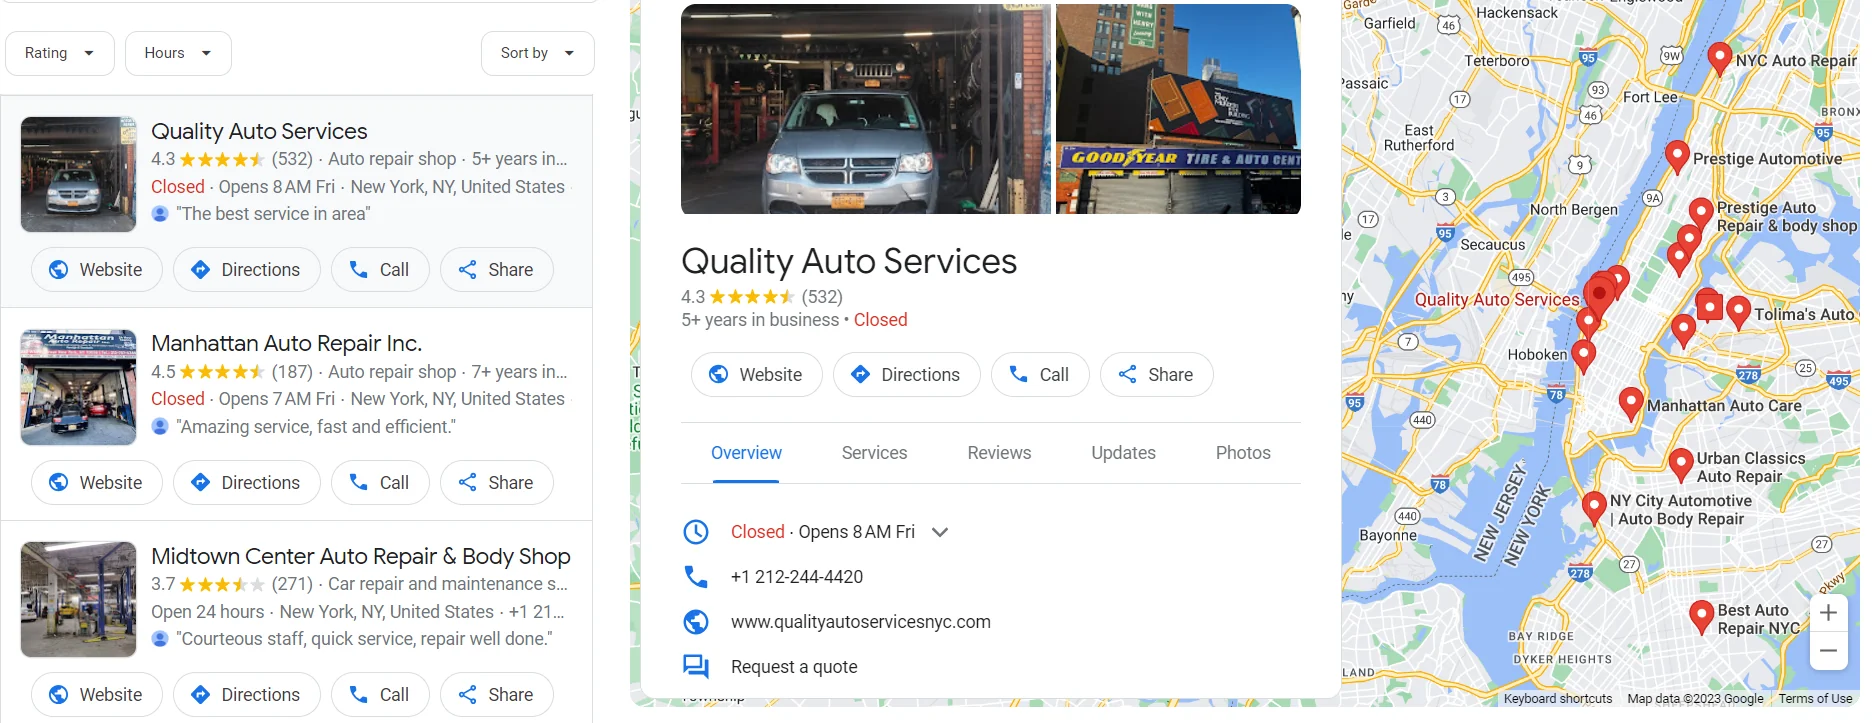Open Website for Midtown Center Auto Repair listing
Screen dimensions: 1872x723
tap(96, 695)
